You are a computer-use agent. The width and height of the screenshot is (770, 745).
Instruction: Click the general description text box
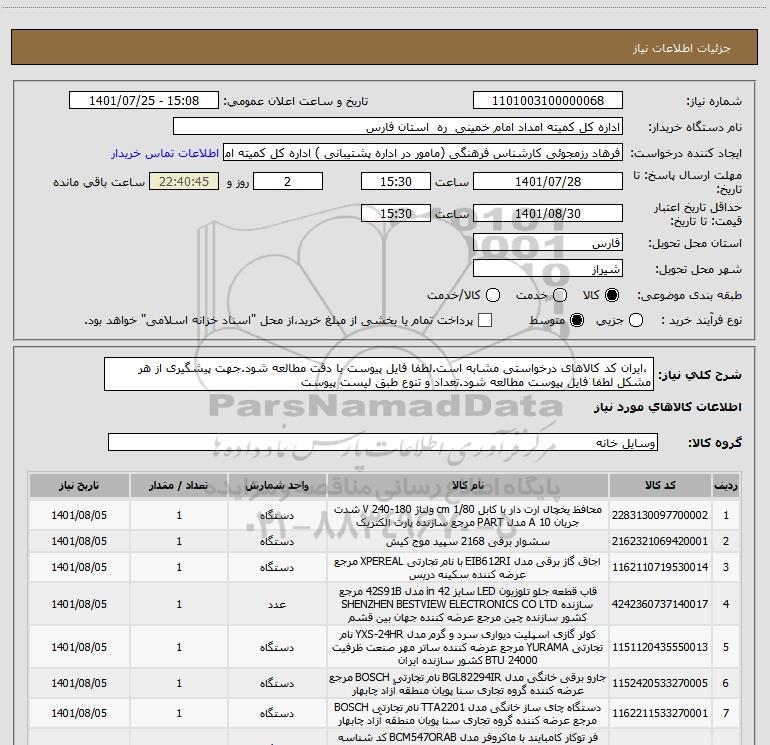click(x=379, y=375)
